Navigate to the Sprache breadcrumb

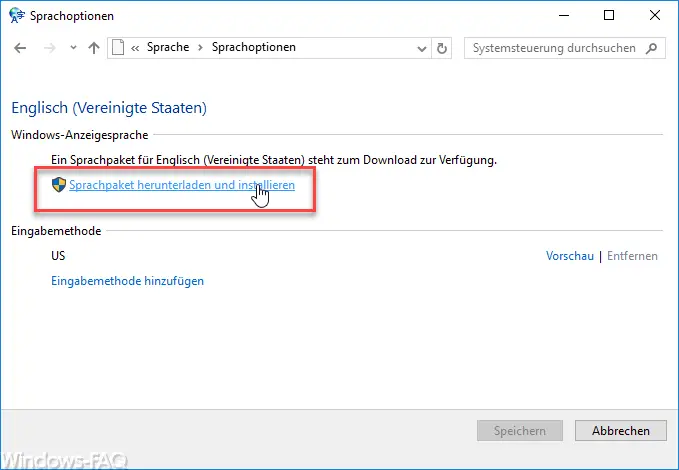[168, 47]
